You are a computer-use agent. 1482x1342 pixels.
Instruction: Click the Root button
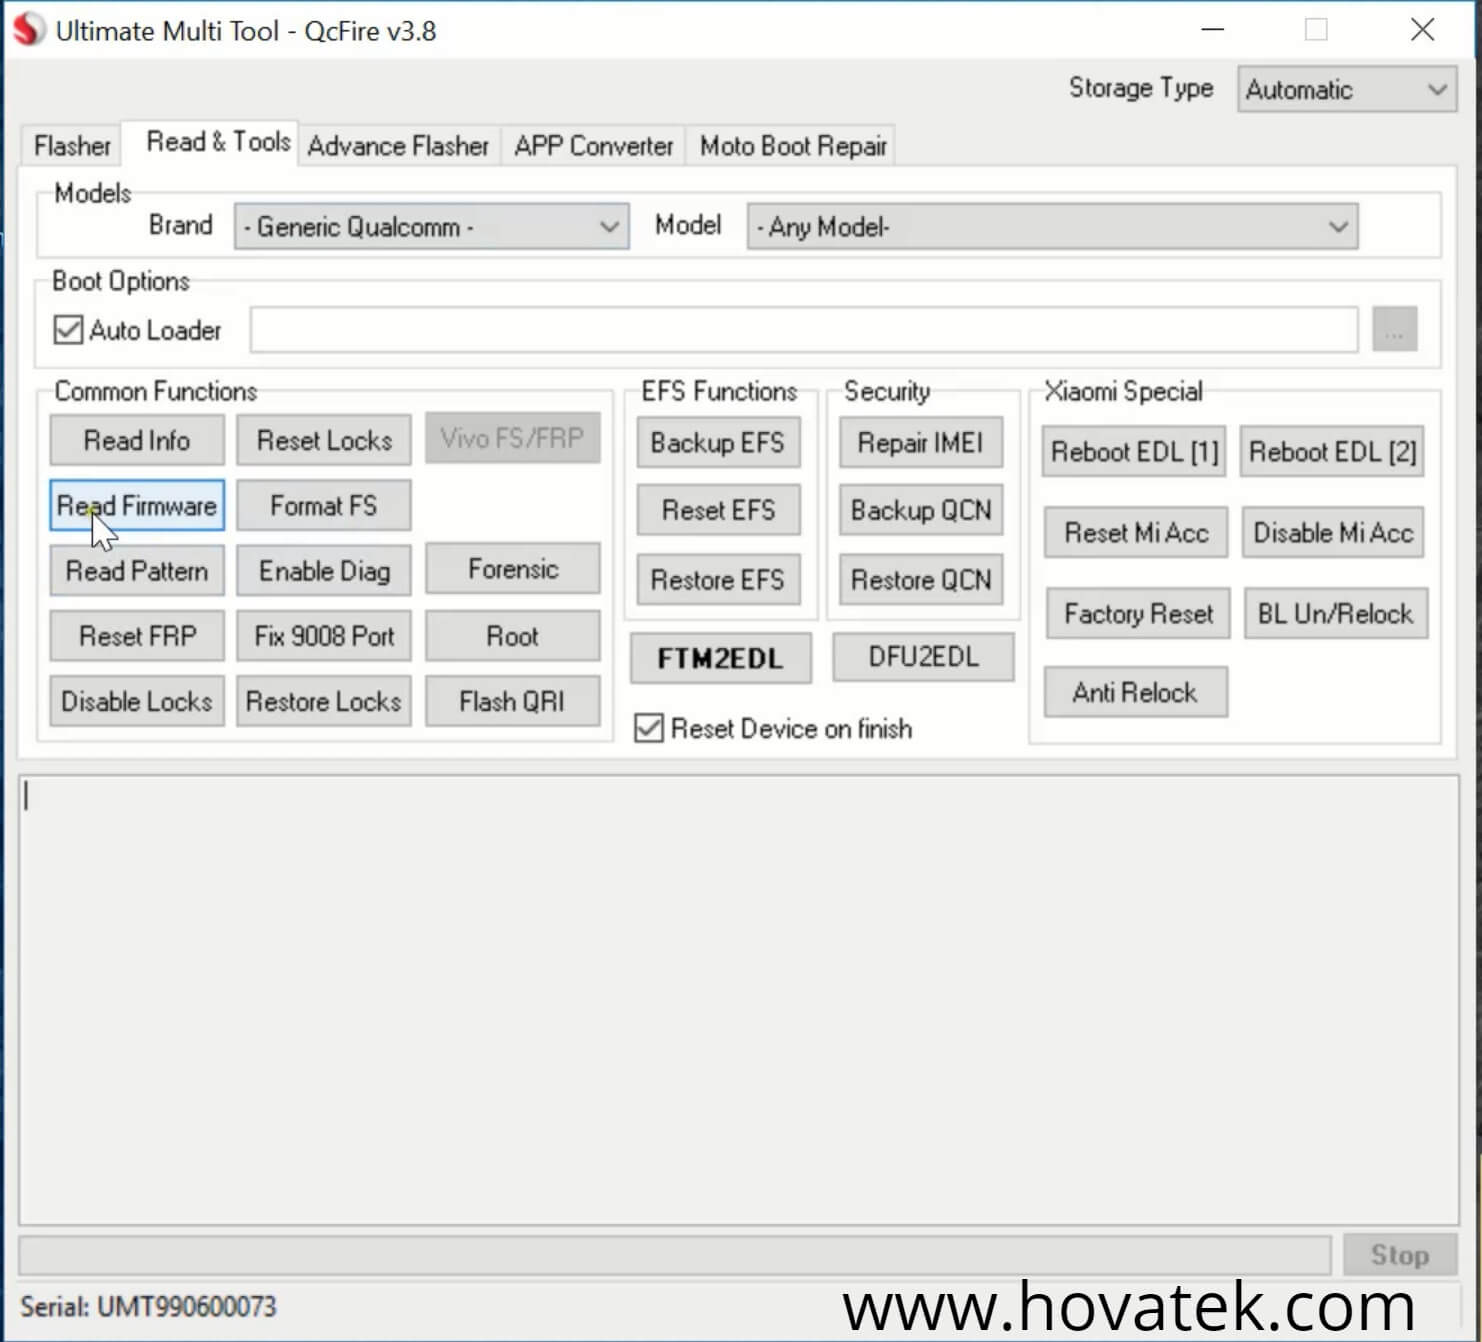tap(513, 636)
